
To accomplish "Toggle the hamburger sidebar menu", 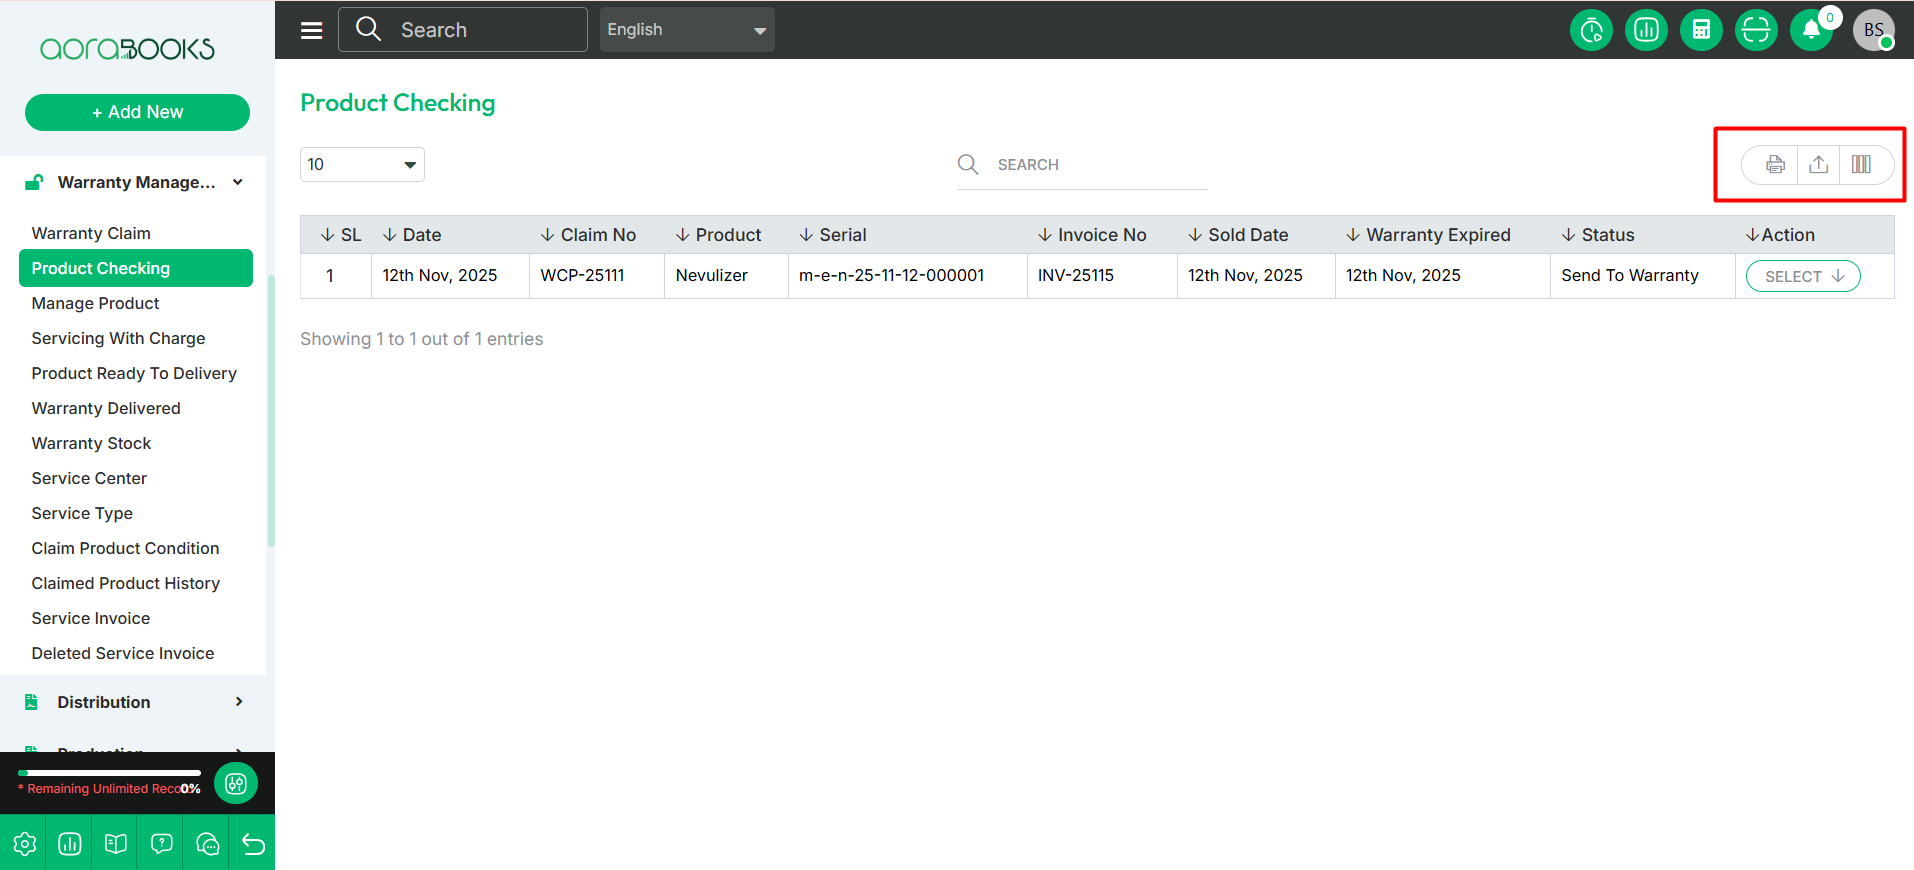I will [x=312, y=30].
